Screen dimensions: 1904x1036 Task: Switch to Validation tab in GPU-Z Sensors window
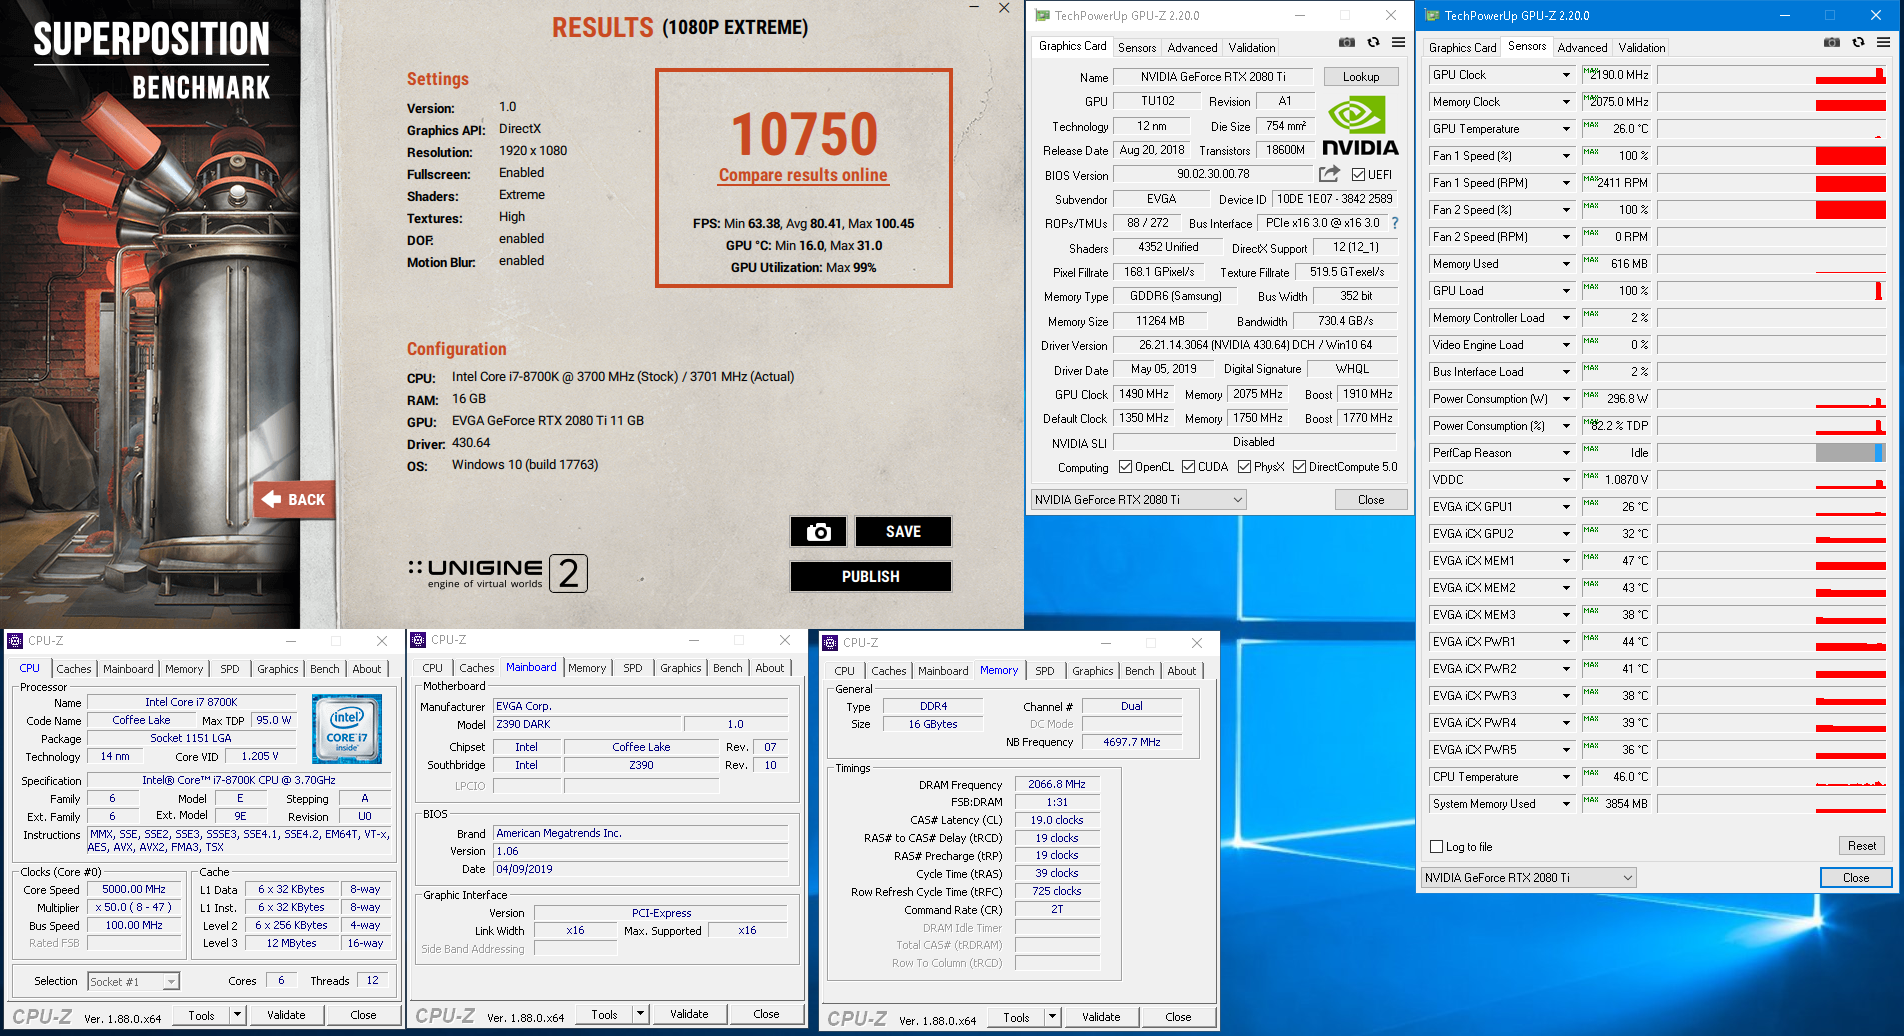(x=1642, y=48)
